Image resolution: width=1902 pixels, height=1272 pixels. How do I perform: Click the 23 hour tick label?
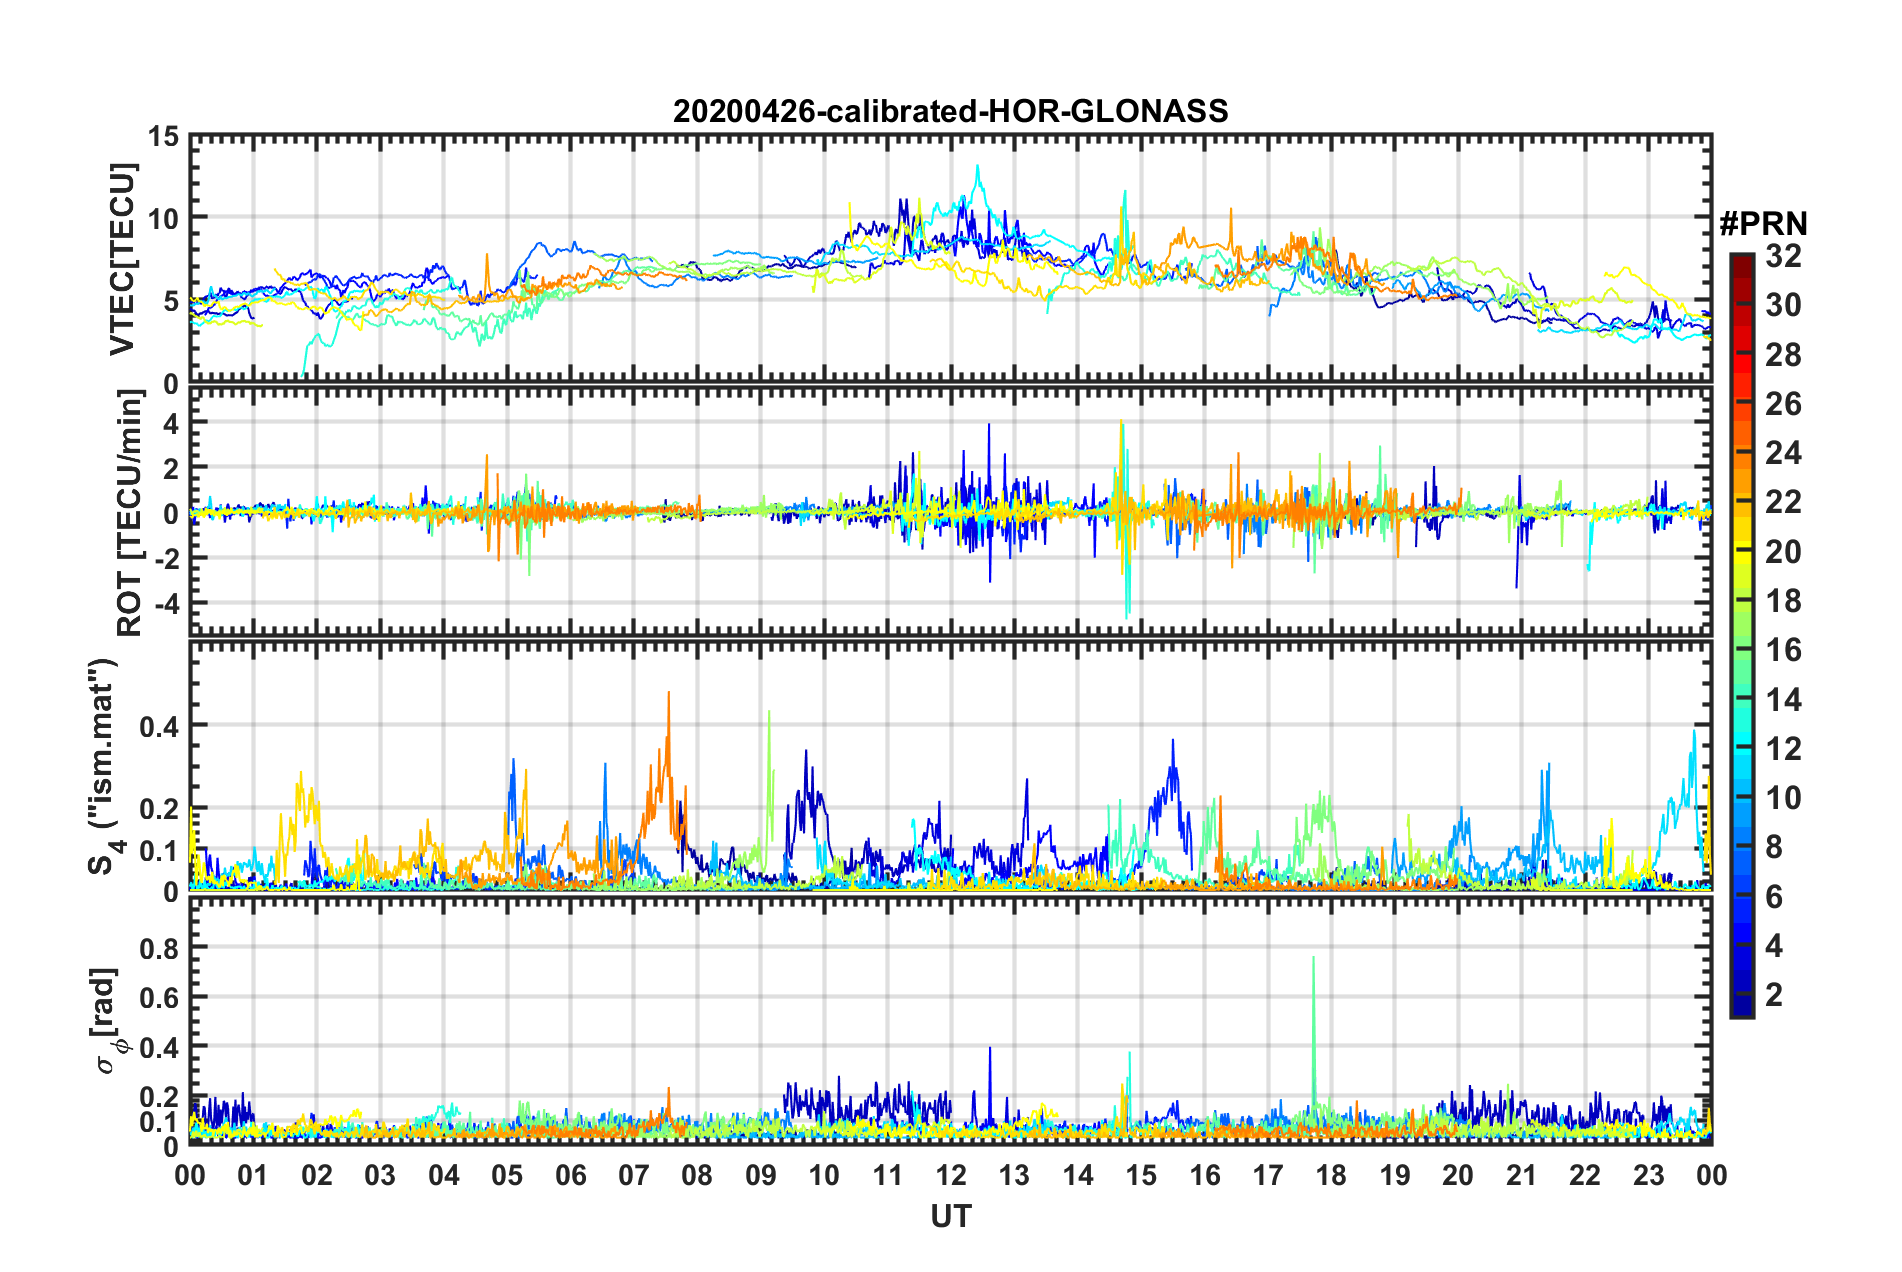point(1648,1176)
